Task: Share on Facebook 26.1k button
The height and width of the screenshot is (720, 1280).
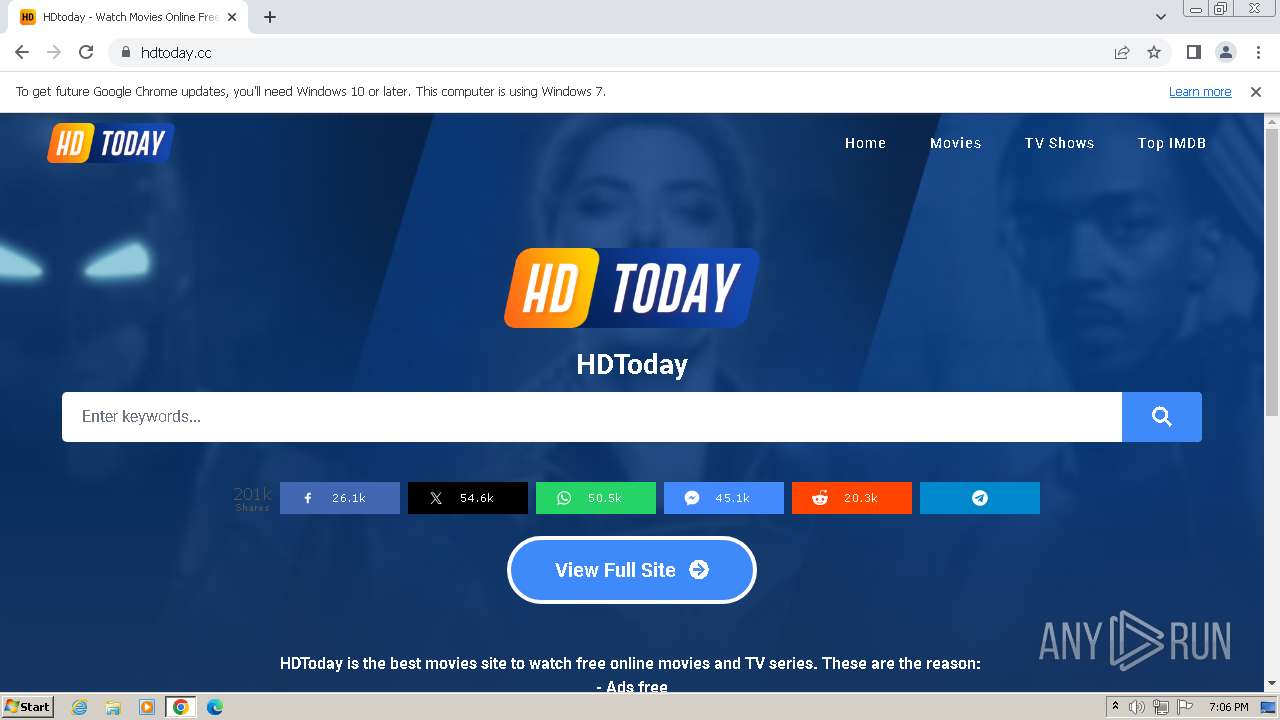Action: (x=340, y=498)
